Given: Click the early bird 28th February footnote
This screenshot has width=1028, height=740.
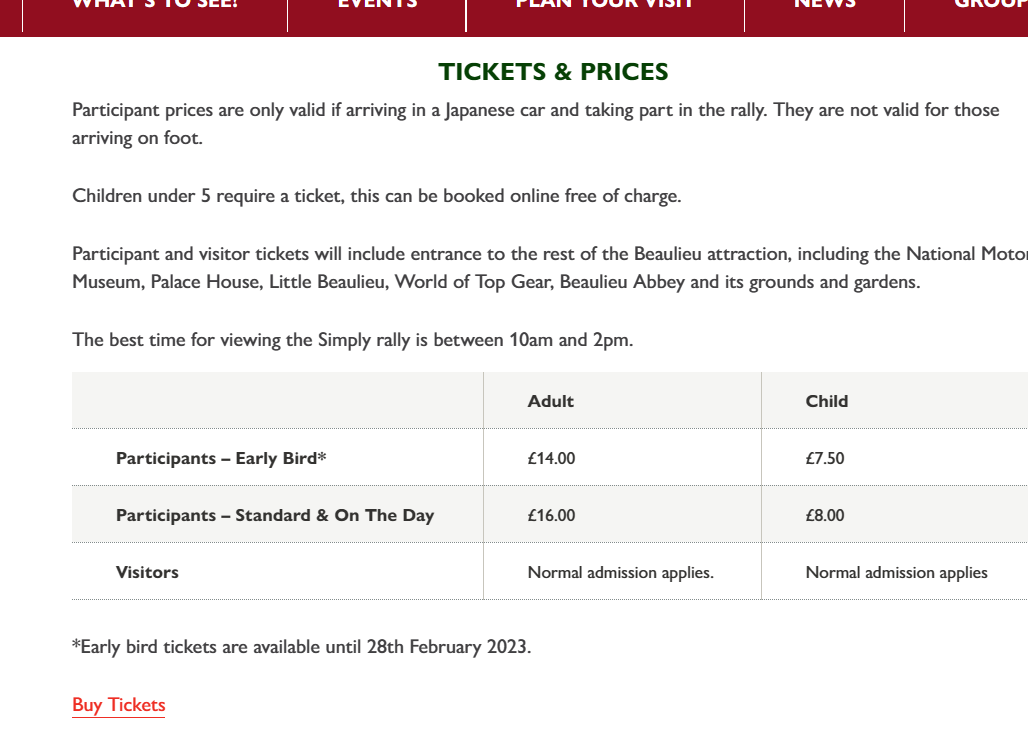Looking at the screenshot, I should coord(301,647).
